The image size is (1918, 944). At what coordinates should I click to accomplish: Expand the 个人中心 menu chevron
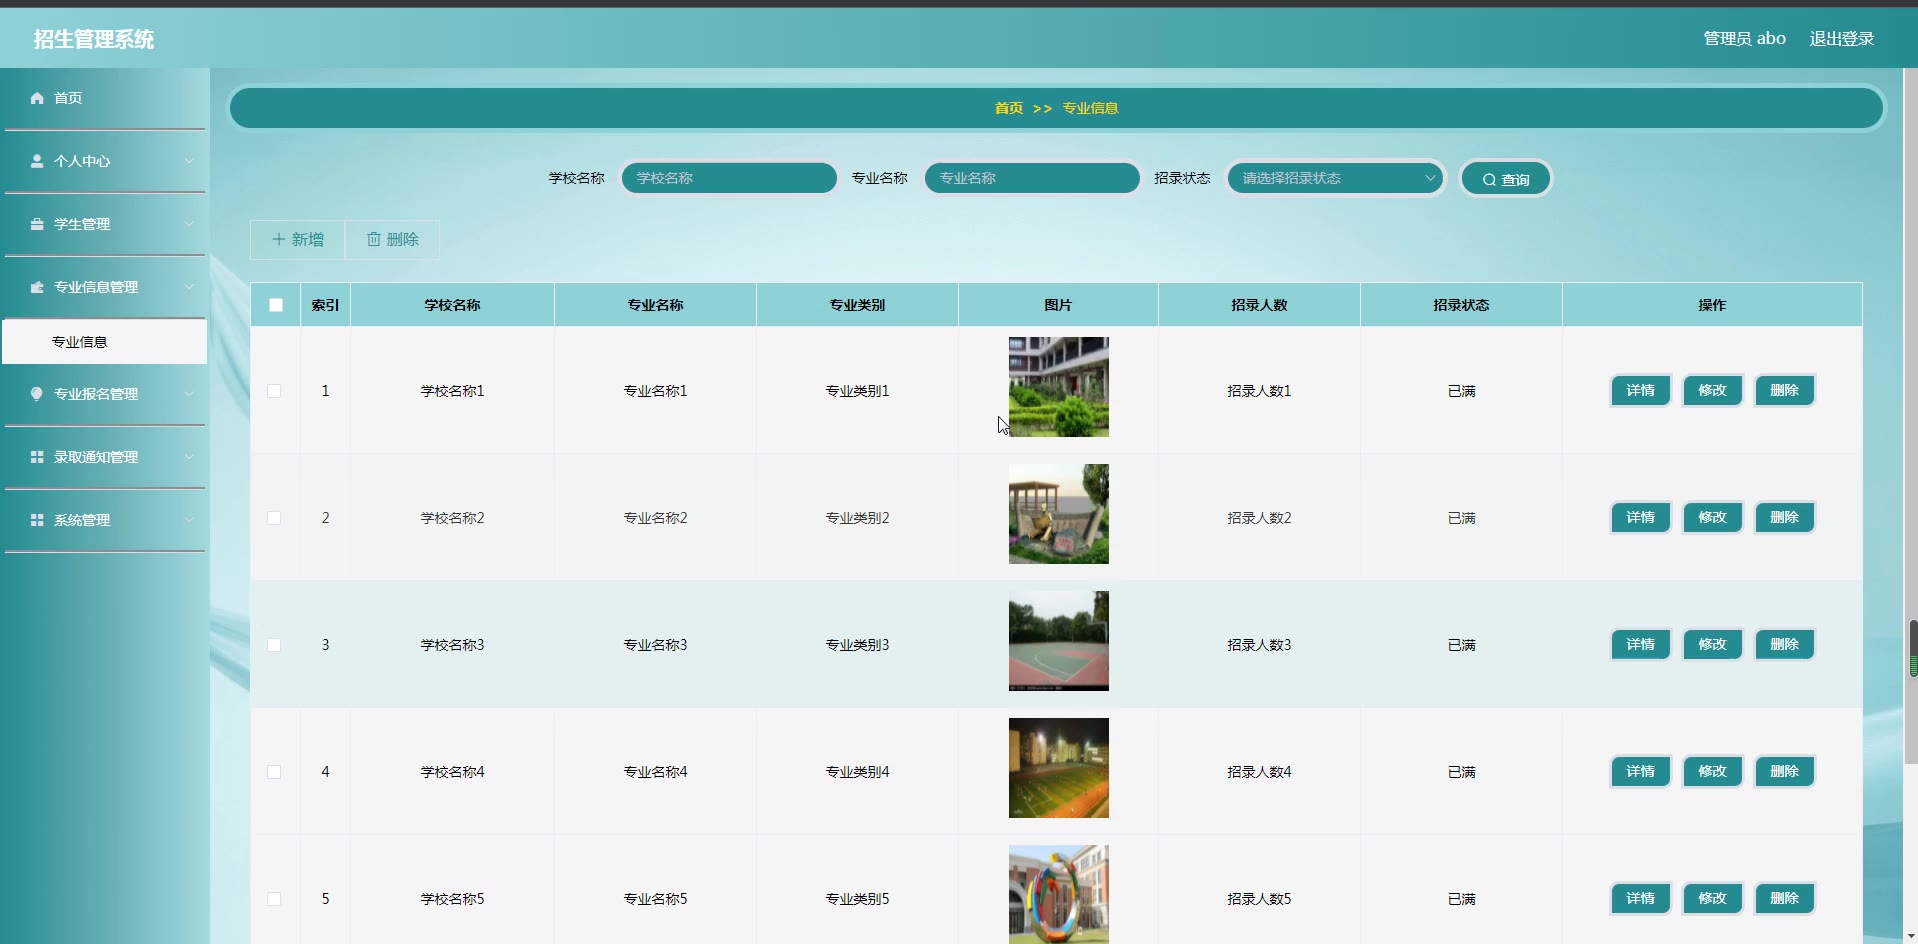(x=189, y=161)
